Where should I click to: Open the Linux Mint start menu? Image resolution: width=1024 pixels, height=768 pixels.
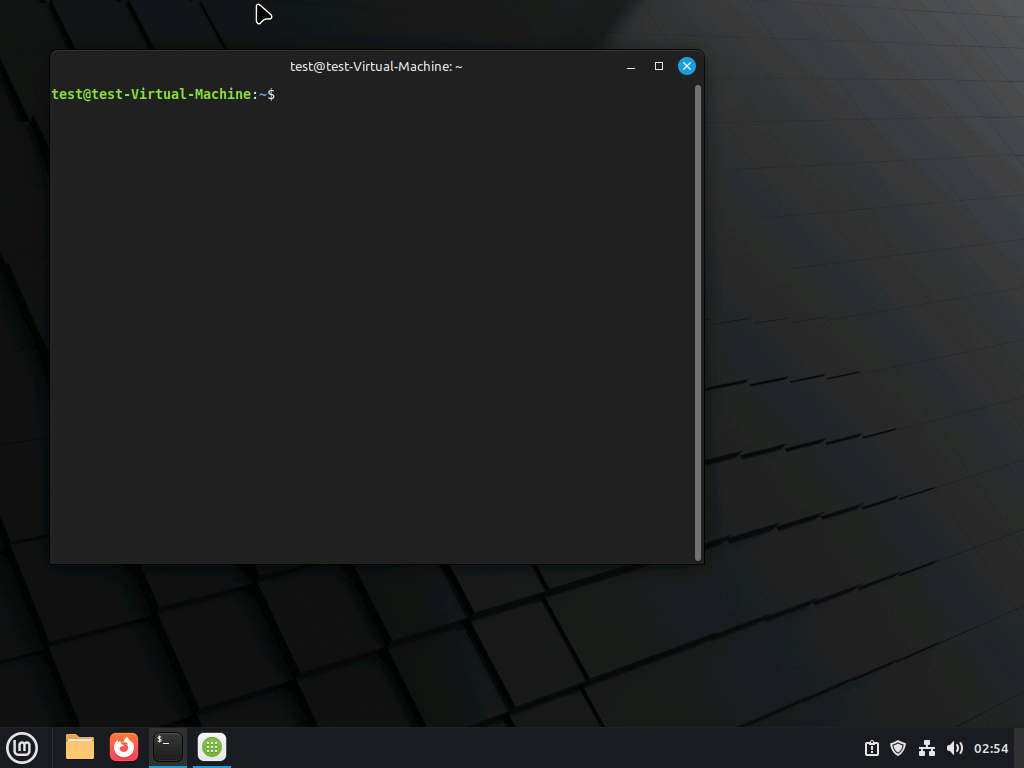pos(22,747)
